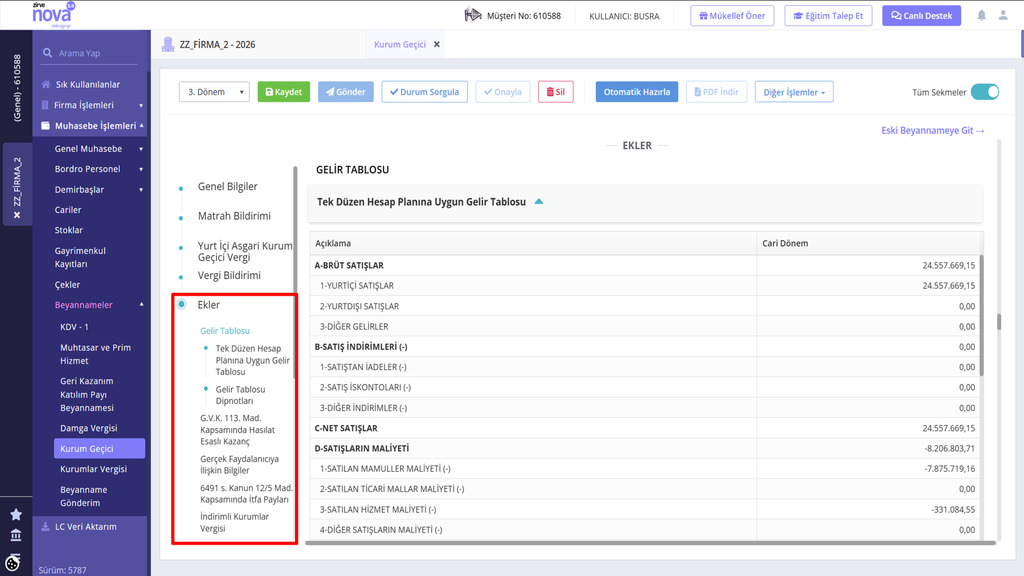Click Eğitim Talep Et button
The width and height of the screenshot is (1024, 576).
828,16
